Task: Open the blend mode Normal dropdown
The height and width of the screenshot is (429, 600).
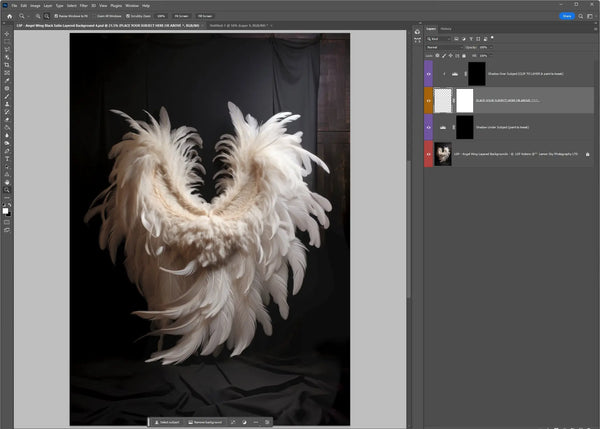Action: pyautogui.click(x=440, y=47)
